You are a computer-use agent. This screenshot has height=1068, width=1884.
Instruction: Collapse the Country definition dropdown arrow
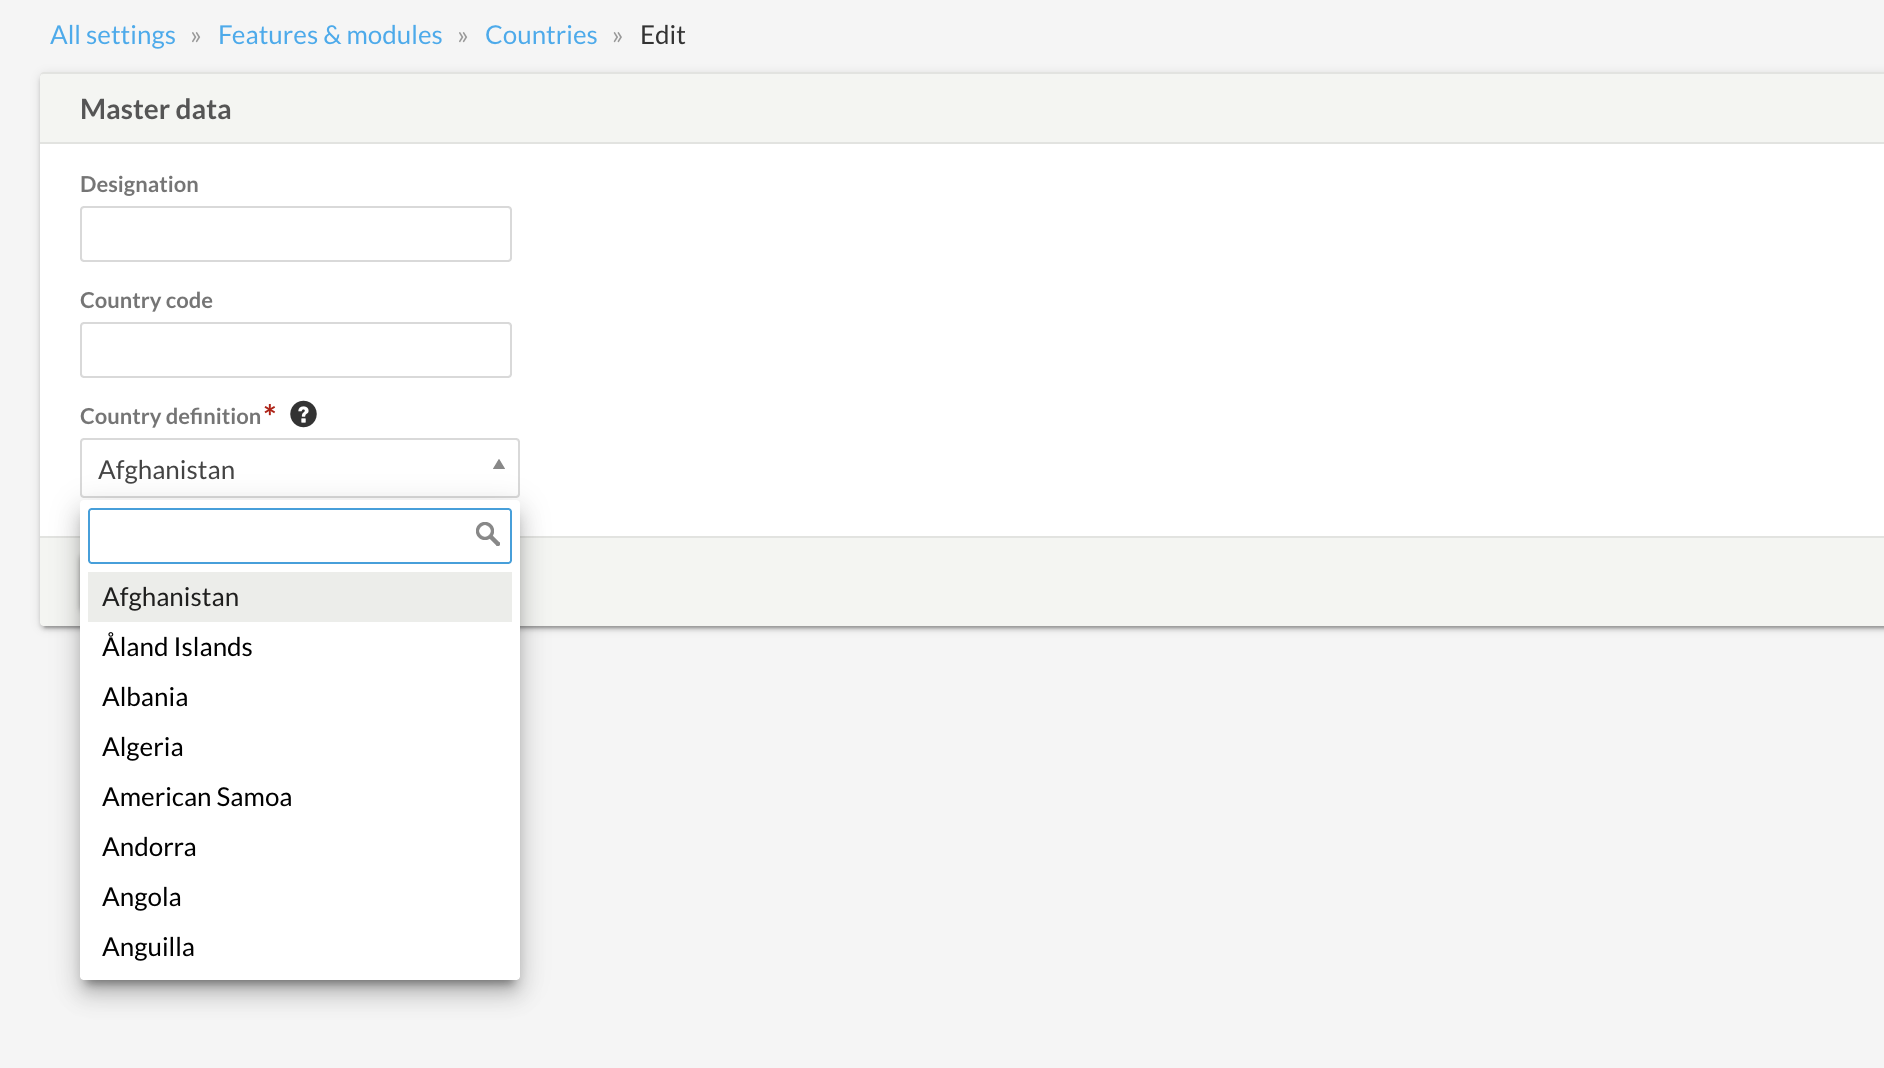pyautogui.click(x=499, y=465)
